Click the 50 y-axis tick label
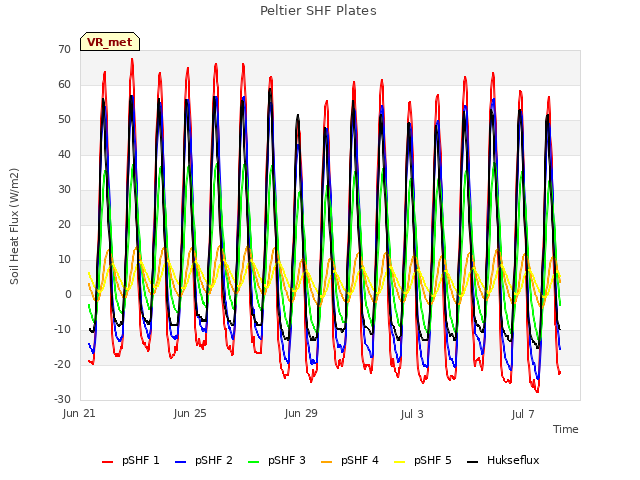This screenshot has height=480, width=640. (x=64, y=120)
